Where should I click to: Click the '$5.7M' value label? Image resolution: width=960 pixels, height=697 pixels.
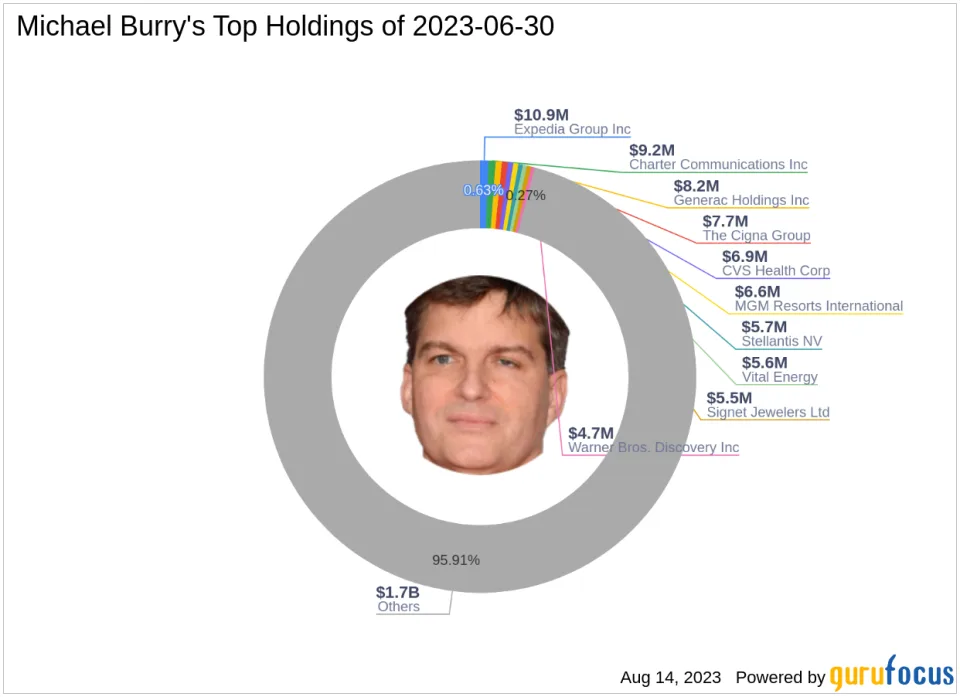pos(764,328)
